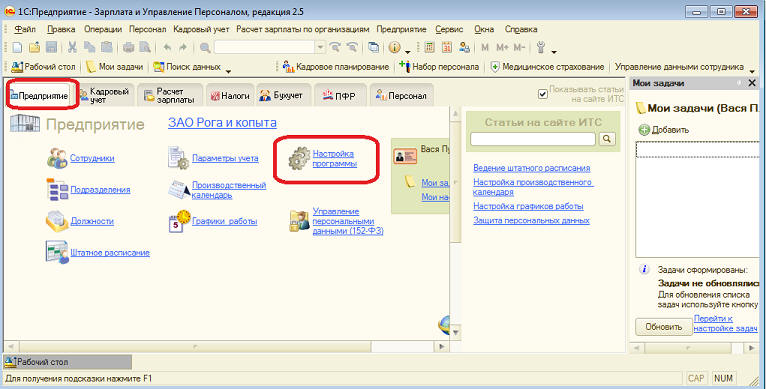This screenshot has height=389, width=766.
Task: Switch to the Предприятие tab
Action: coord(42,95)
